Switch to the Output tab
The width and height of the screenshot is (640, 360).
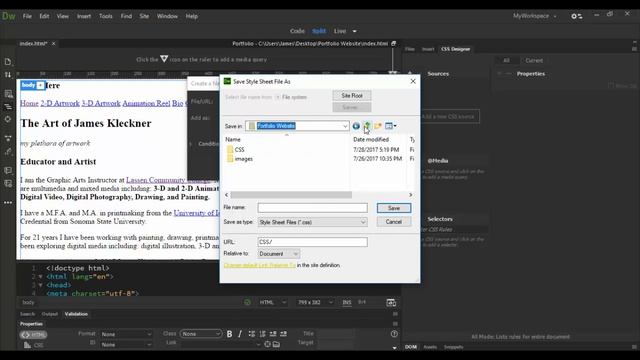(x=49, y=314)
